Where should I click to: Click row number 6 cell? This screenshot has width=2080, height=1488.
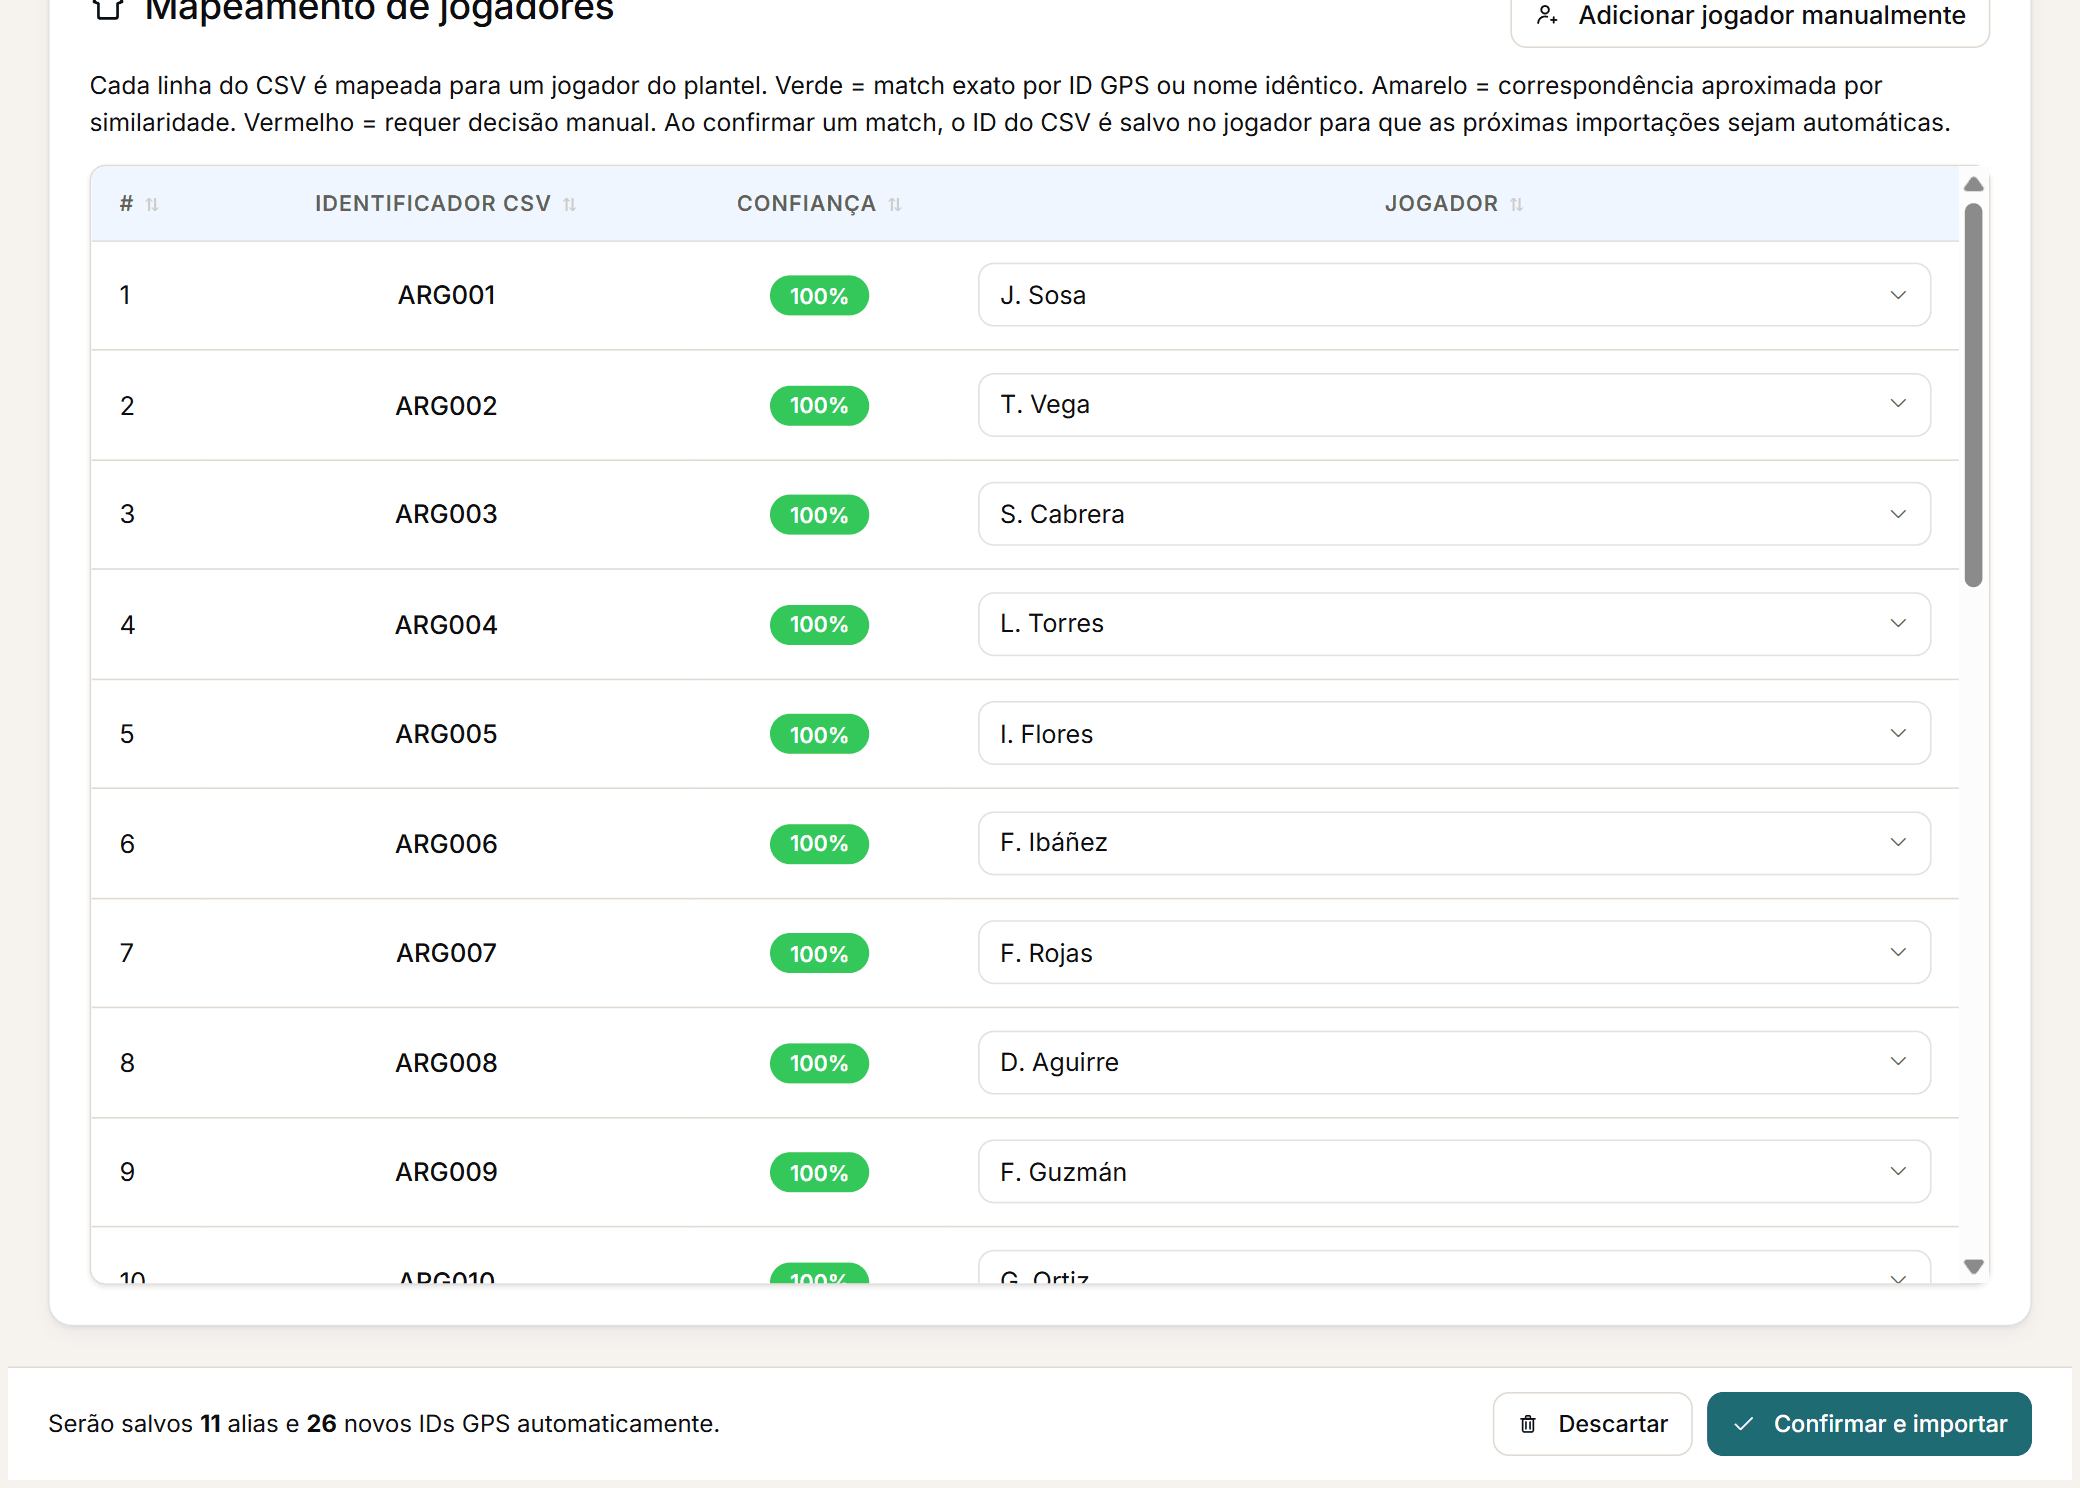(127, 844)
